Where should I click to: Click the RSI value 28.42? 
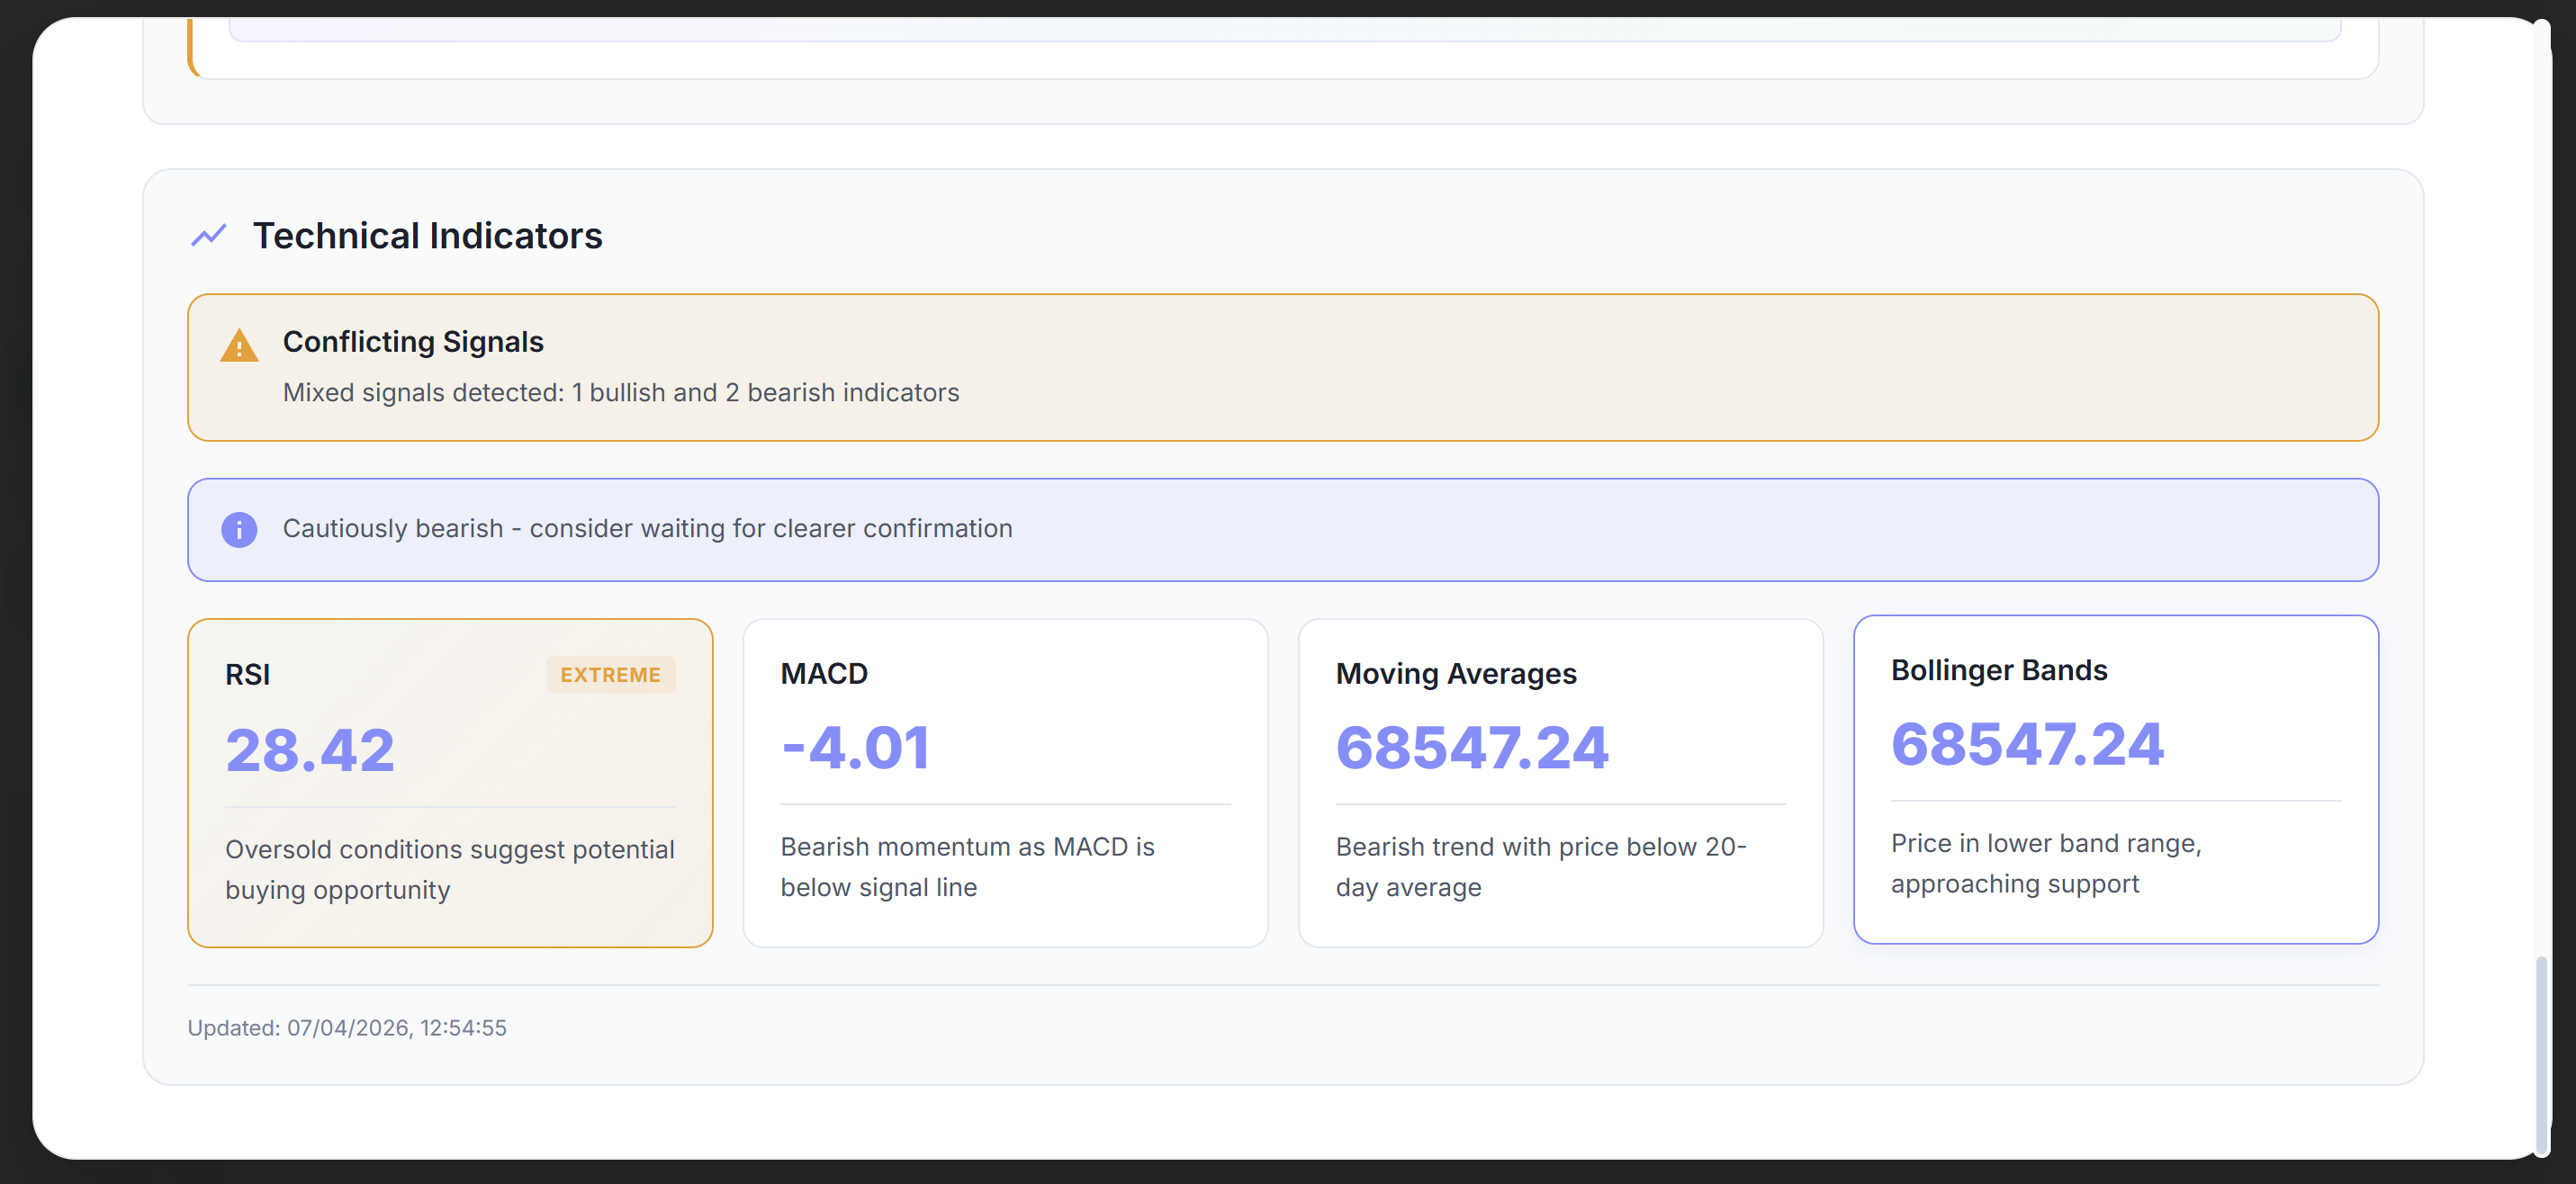tap(310, 750)
